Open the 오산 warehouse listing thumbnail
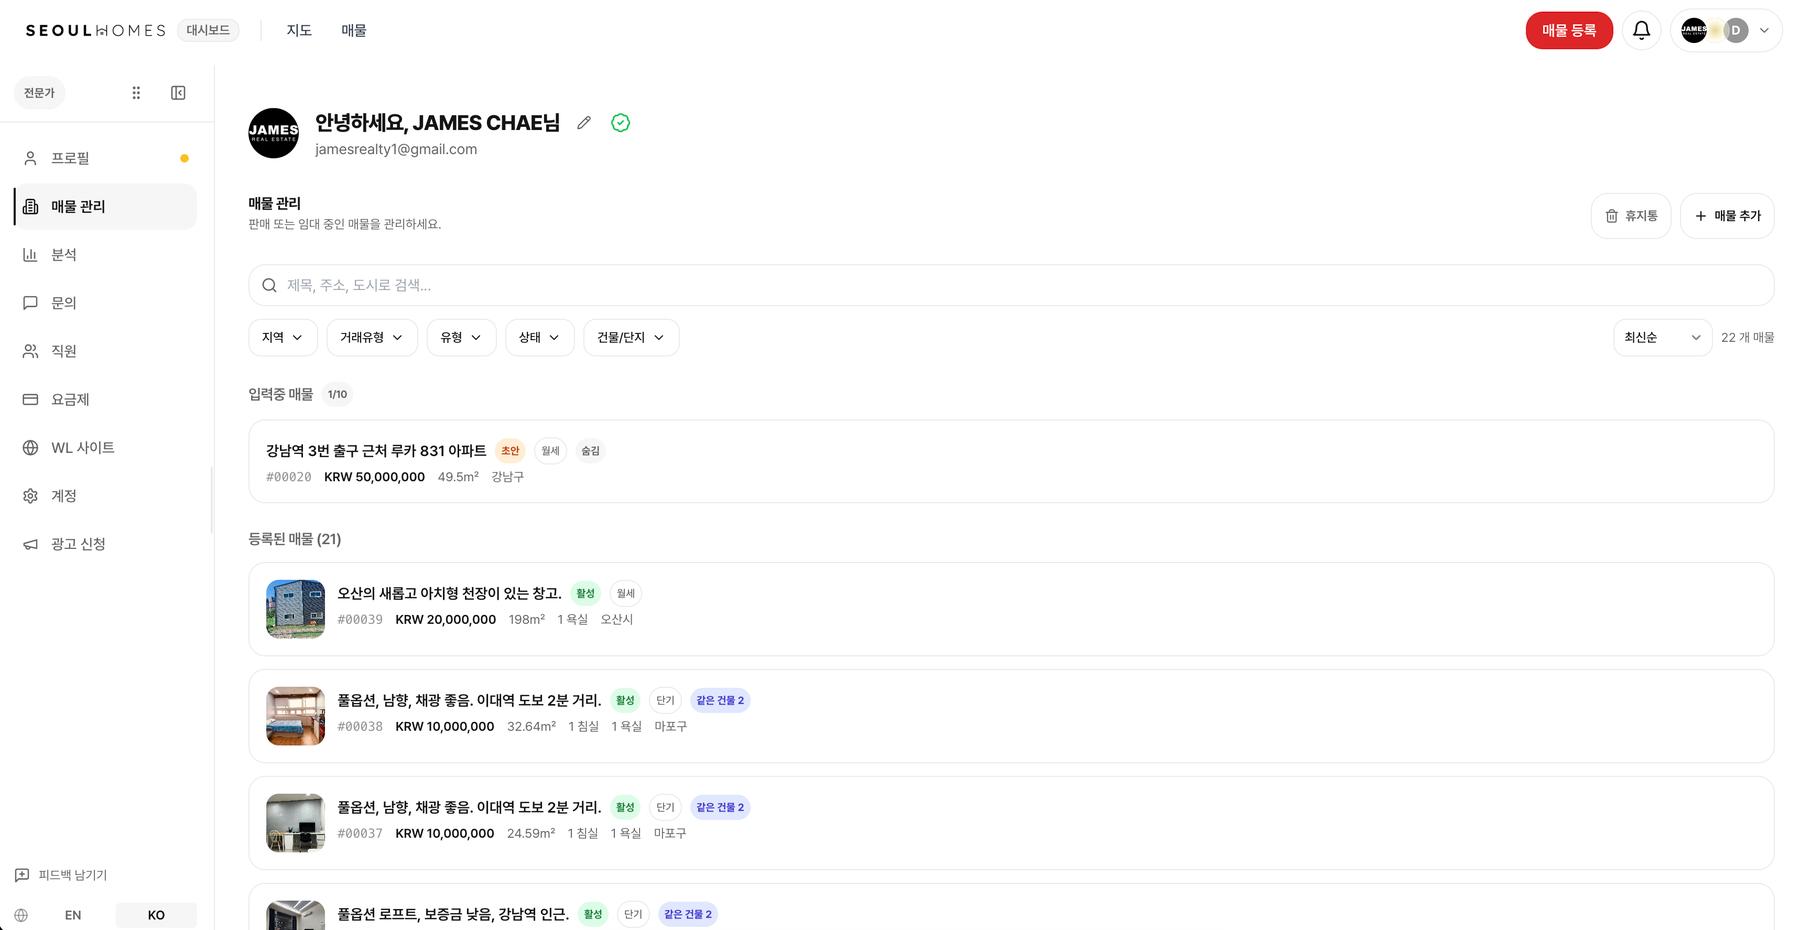The width and height of the screenshot is (1800, 930). (x=295, y=609)
